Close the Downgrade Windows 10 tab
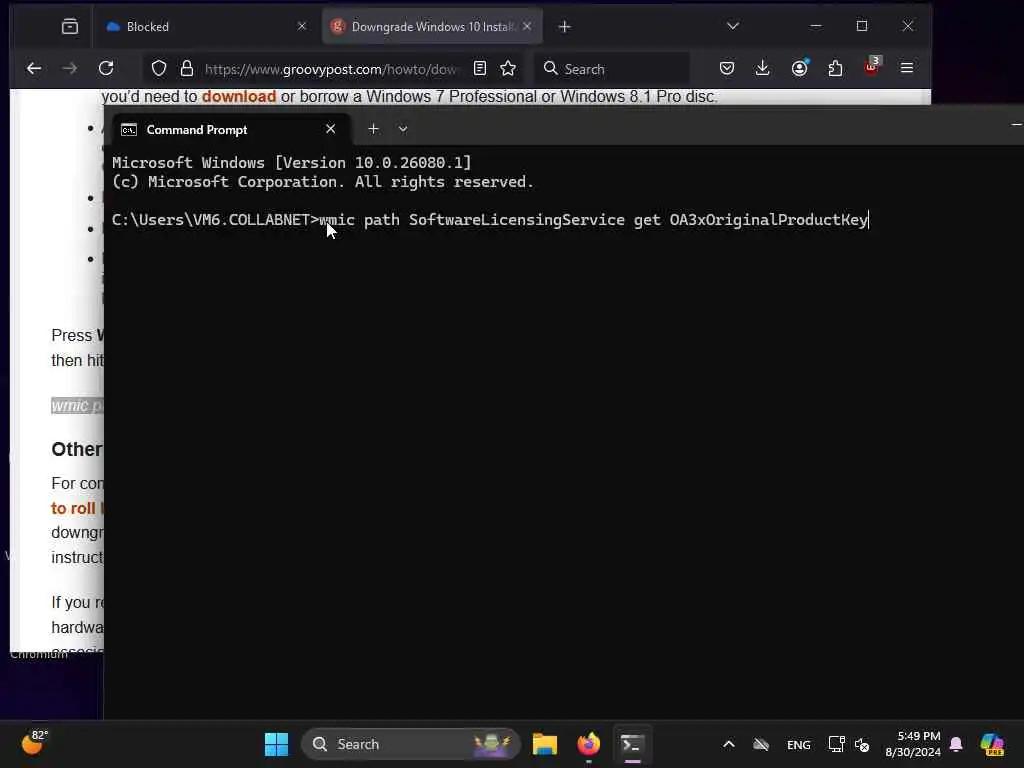1024x768 pixels. 527,26
